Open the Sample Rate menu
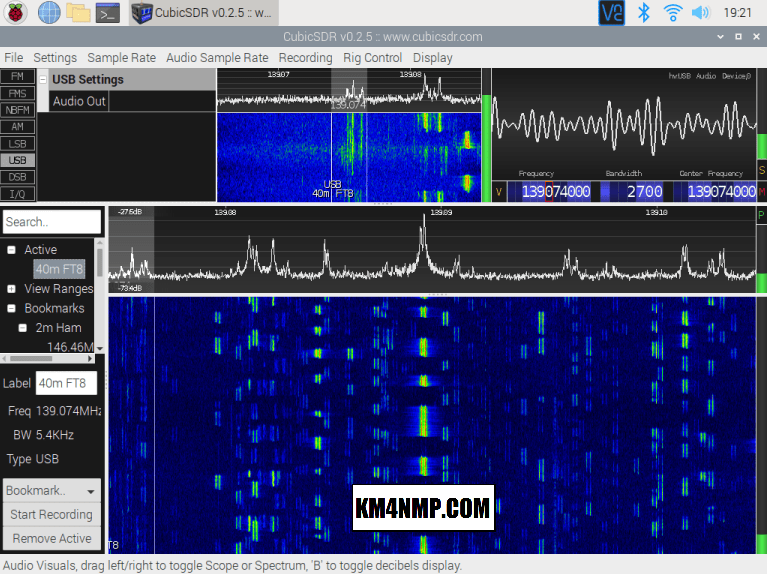The image size is (767, 574). 120,58
